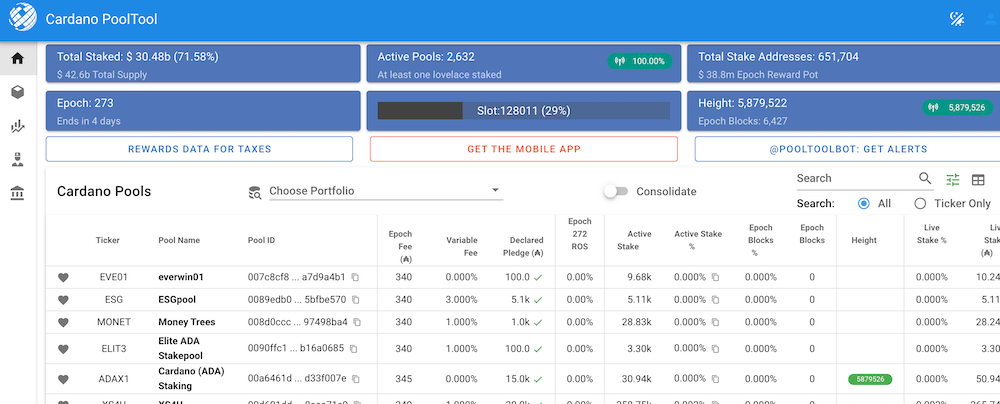Click the theme toggle icon in header
The width and height of the screenshot is (1000, 404).
[x=957, y=19]
